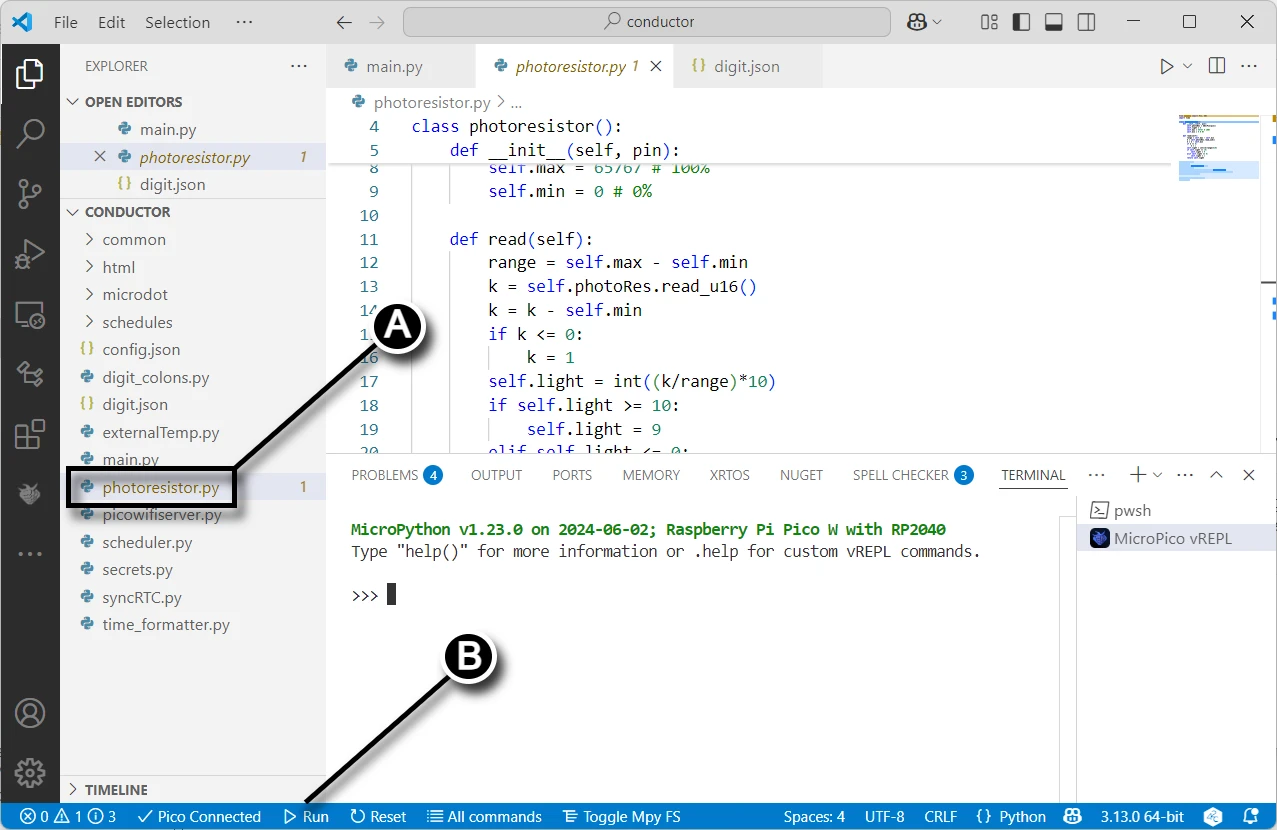The height and width of the screenshot is (830, 1277).
Task: Open the File menu
Action: point(66,22)
